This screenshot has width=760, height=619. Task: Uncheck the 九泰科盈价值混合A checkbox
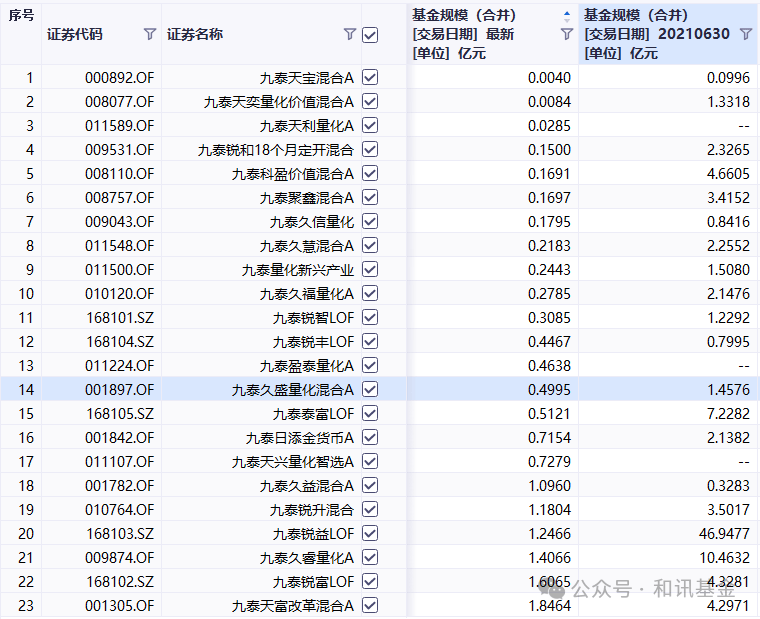(x=370, y=173)
